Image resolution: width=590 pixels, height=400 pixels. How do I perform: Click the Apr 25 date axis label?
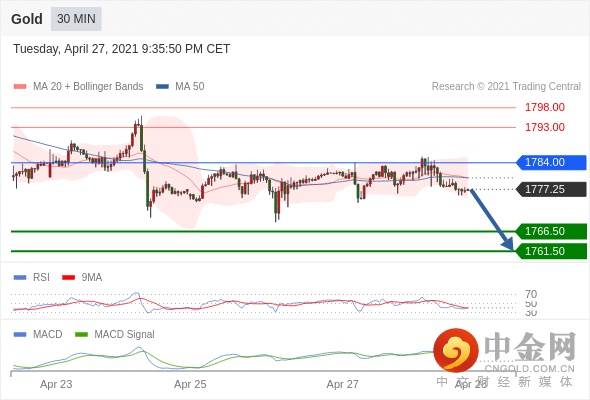(190, 384)
